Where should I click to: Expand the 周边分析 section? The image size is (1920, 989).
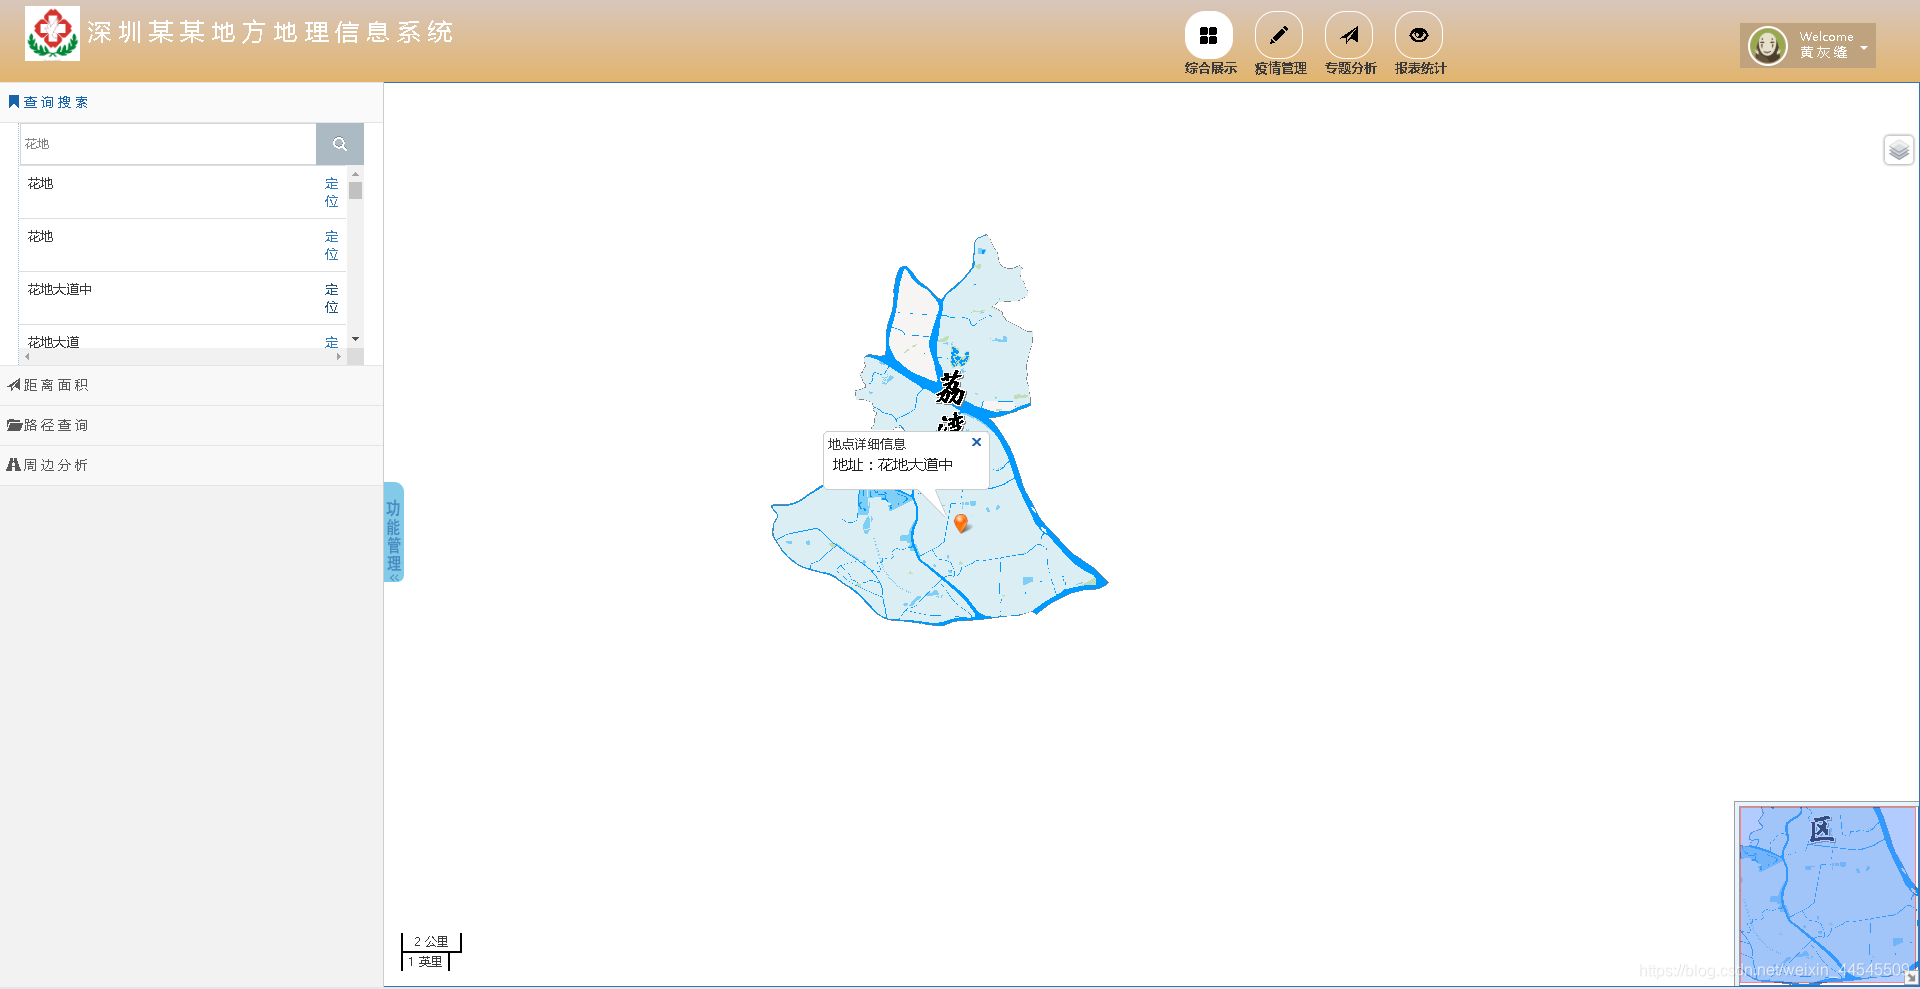(x=191, y=465)
